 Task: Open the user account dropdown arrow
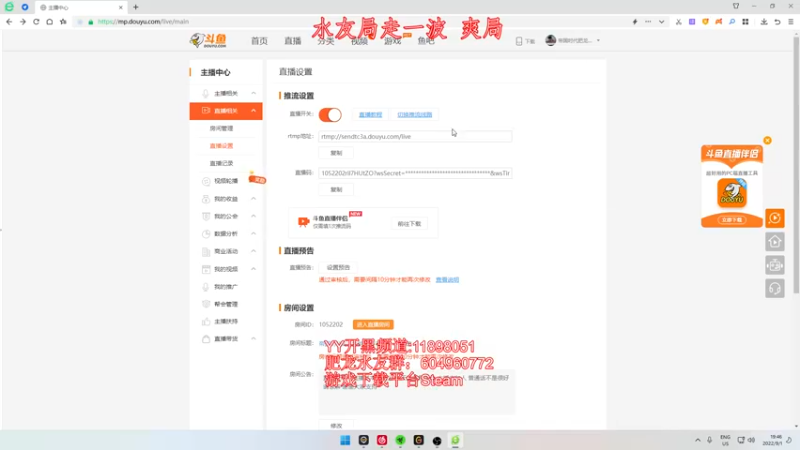point(598,41)
